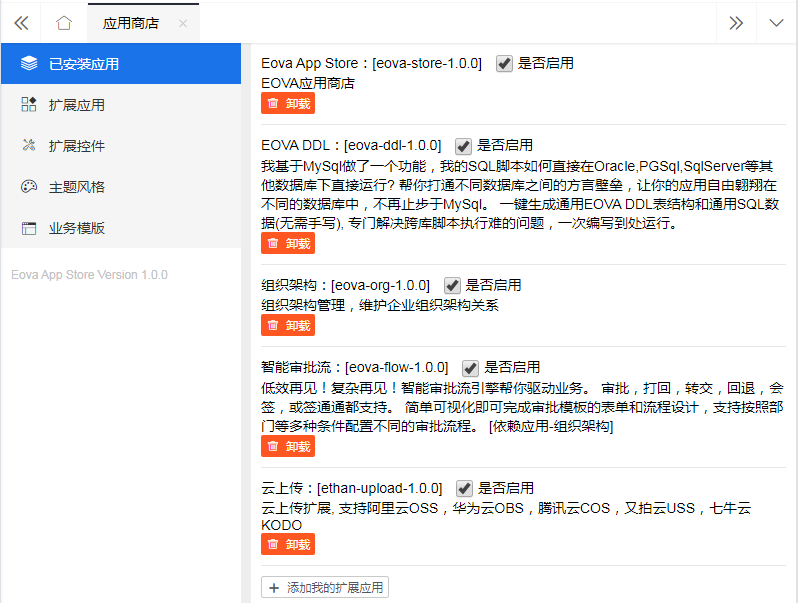Click the 扩展控件 tools icon
This screenshot has height=603, width=798.
29,146
